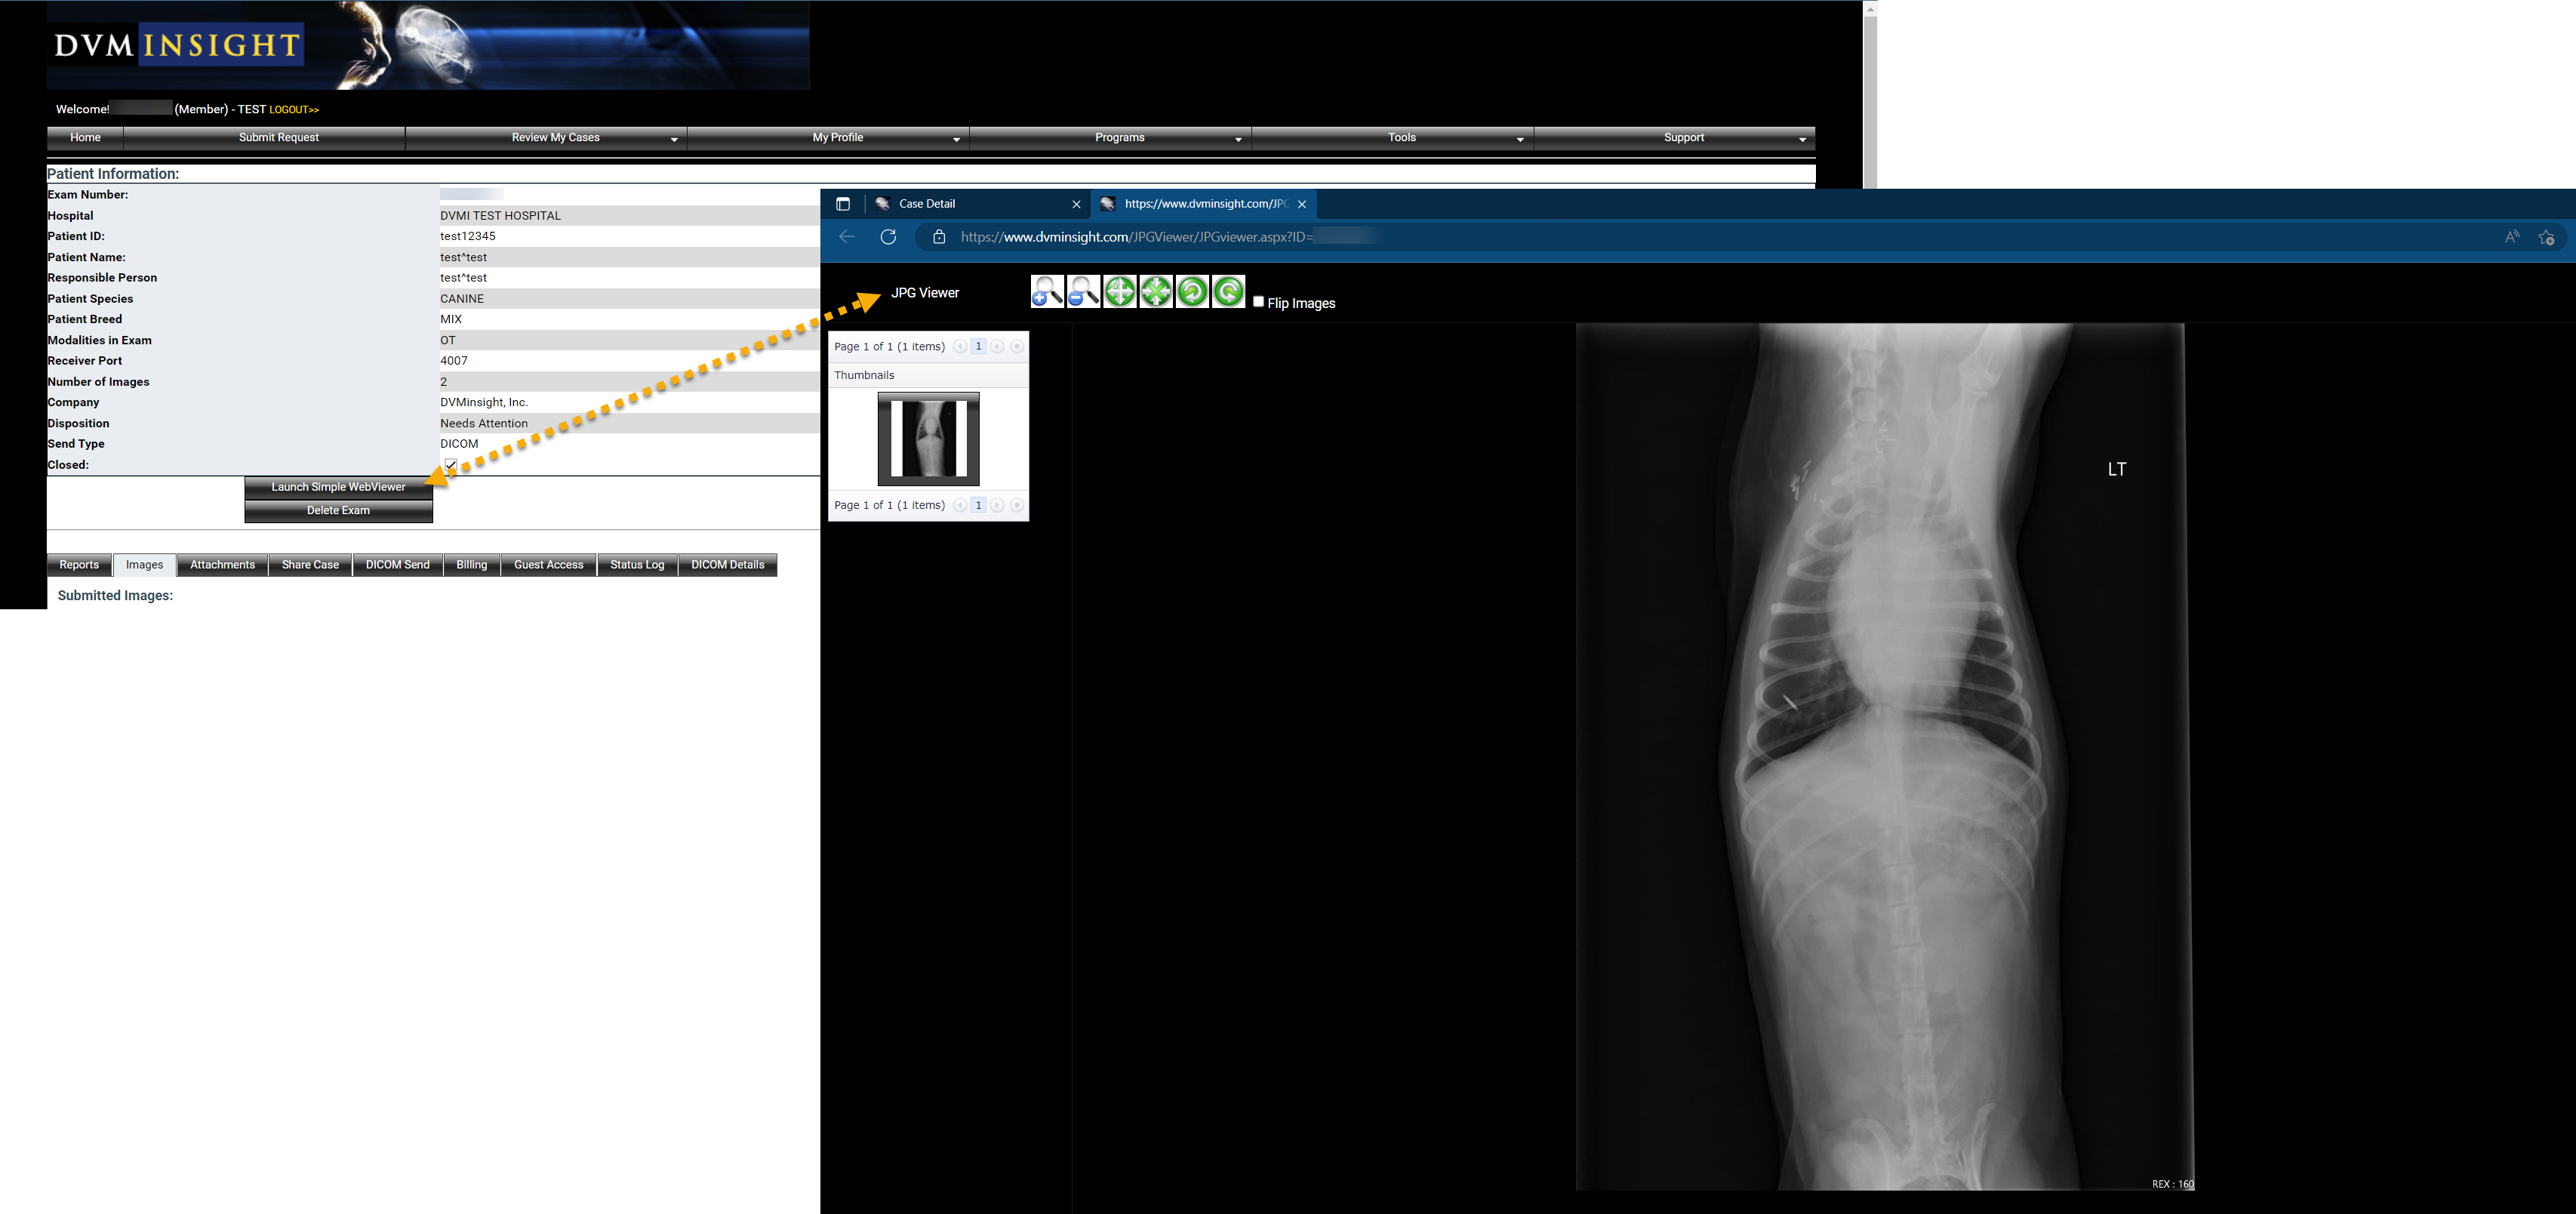Expand the Programs dropdown arrow
The height and width of the screenshot is (1214, 2576).
(1238, 140)
